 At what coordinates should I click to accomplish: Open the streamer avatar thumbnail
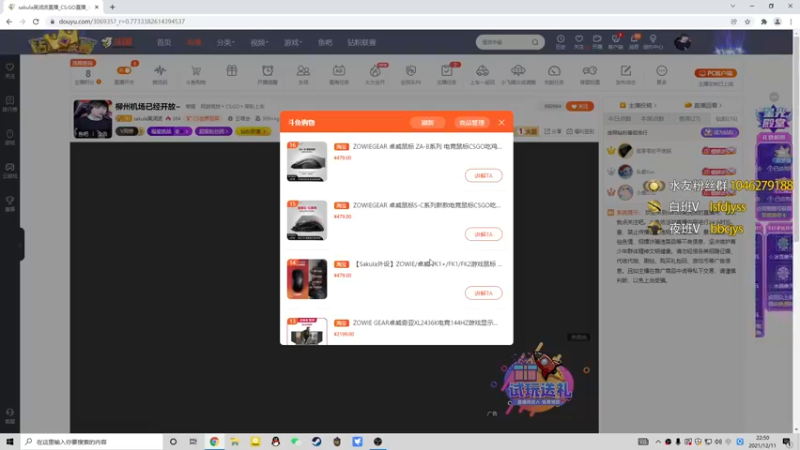tap(92, 119)
